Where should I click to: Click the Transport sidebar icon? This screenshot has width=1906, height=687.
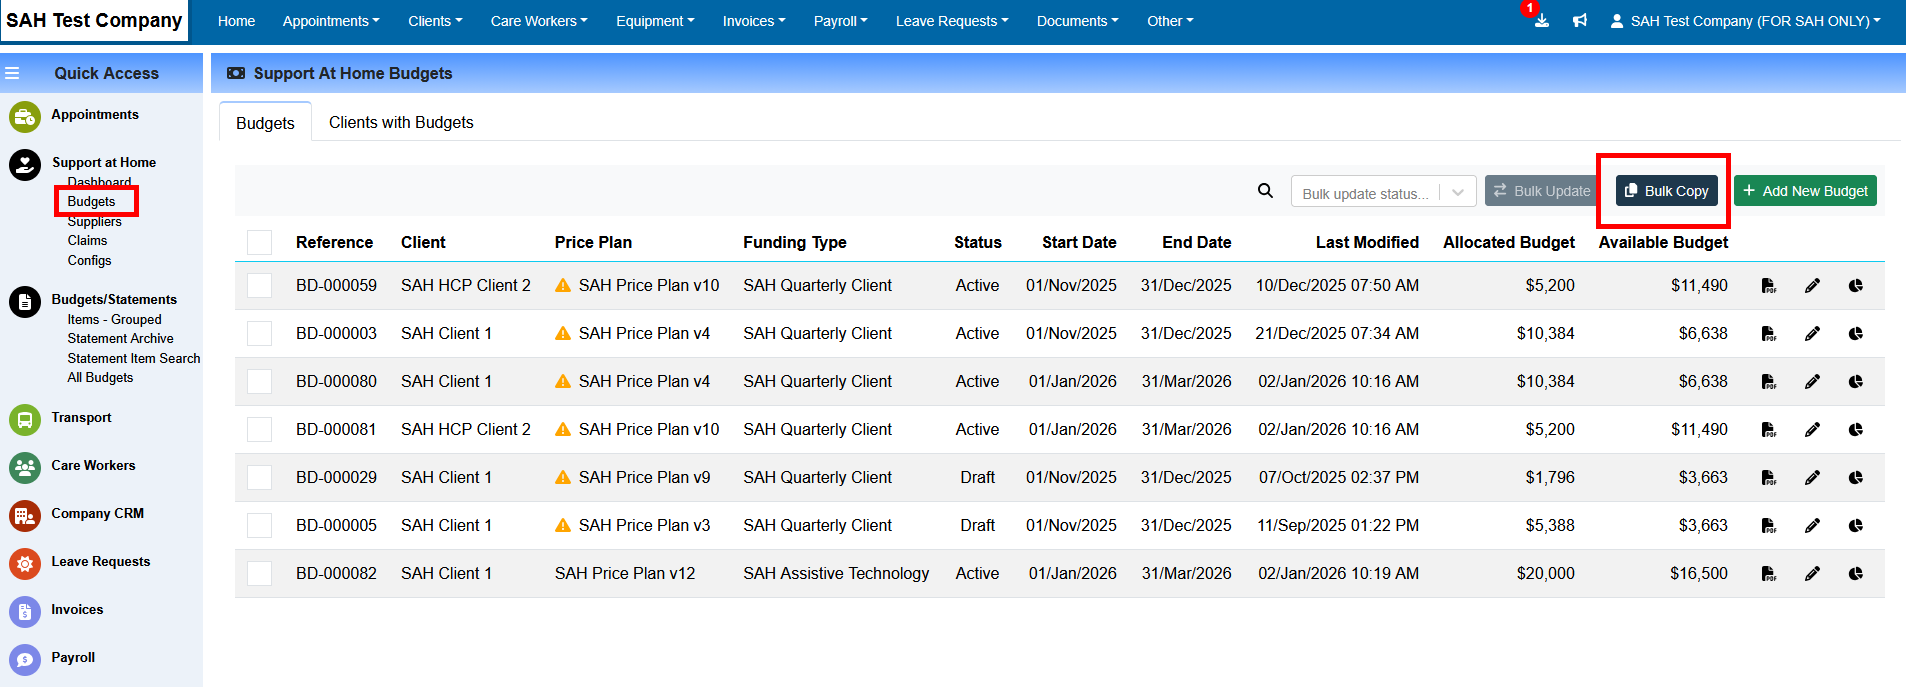25,419
